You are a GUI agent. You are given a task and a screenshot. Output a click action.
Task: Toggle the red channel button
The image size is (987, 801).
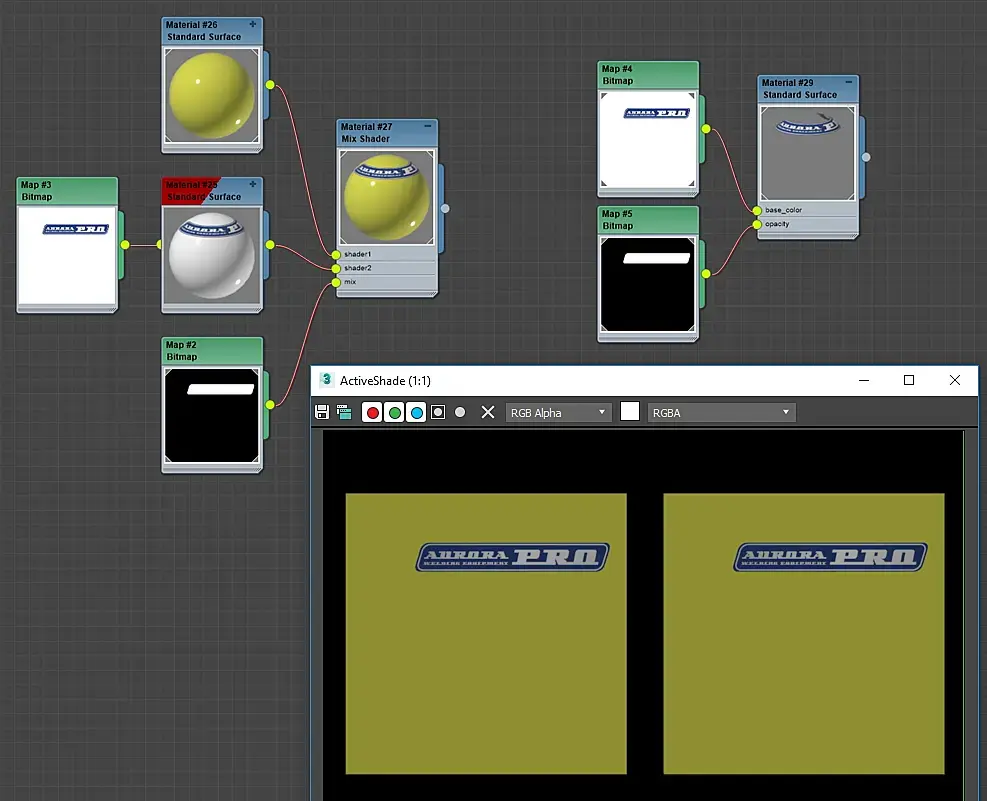pyautogui.click(x=372, y=412)
